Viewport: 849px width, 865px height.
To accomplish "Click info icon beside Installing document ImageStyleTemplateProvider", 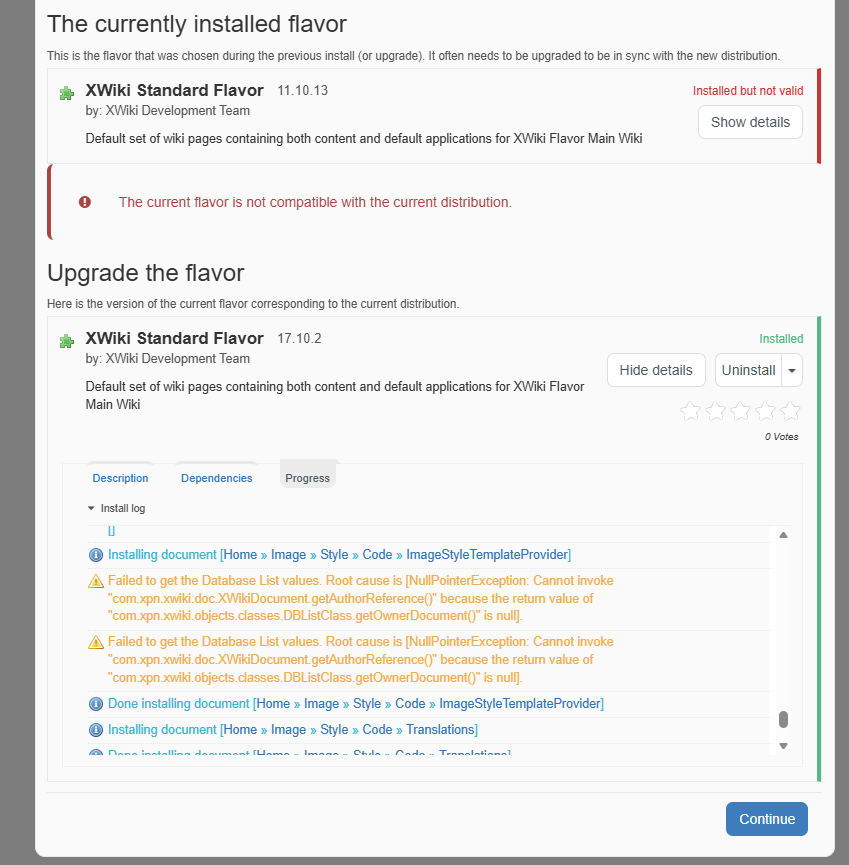I will pyautogui.click(x=96, y=555).
